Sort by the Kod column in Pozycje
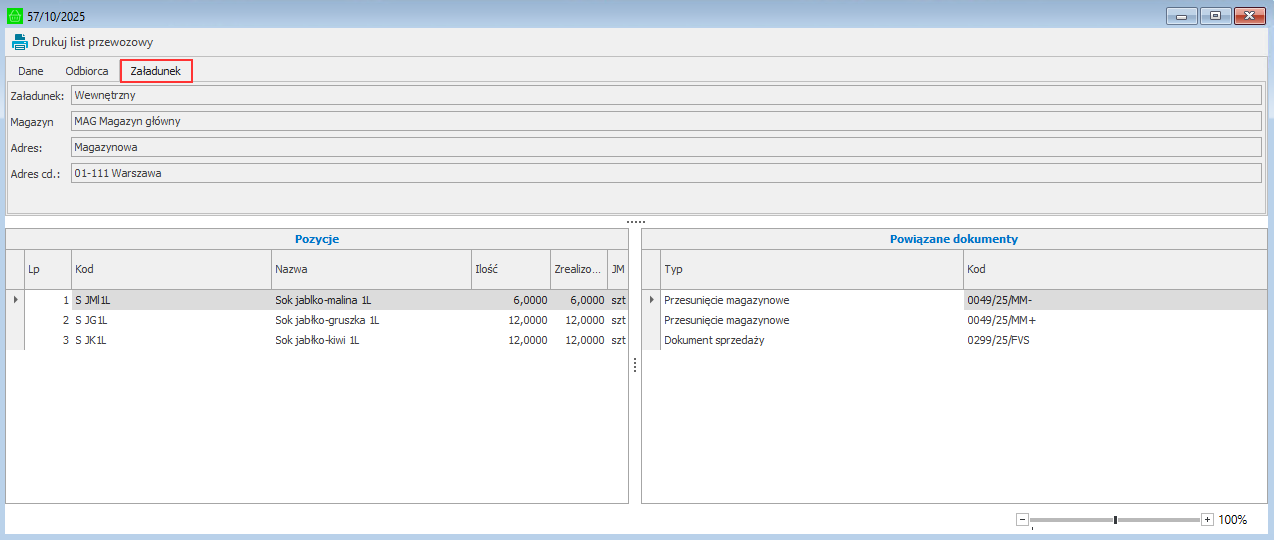The width and height of the screenshot is (1274, 540). [170, 270]
